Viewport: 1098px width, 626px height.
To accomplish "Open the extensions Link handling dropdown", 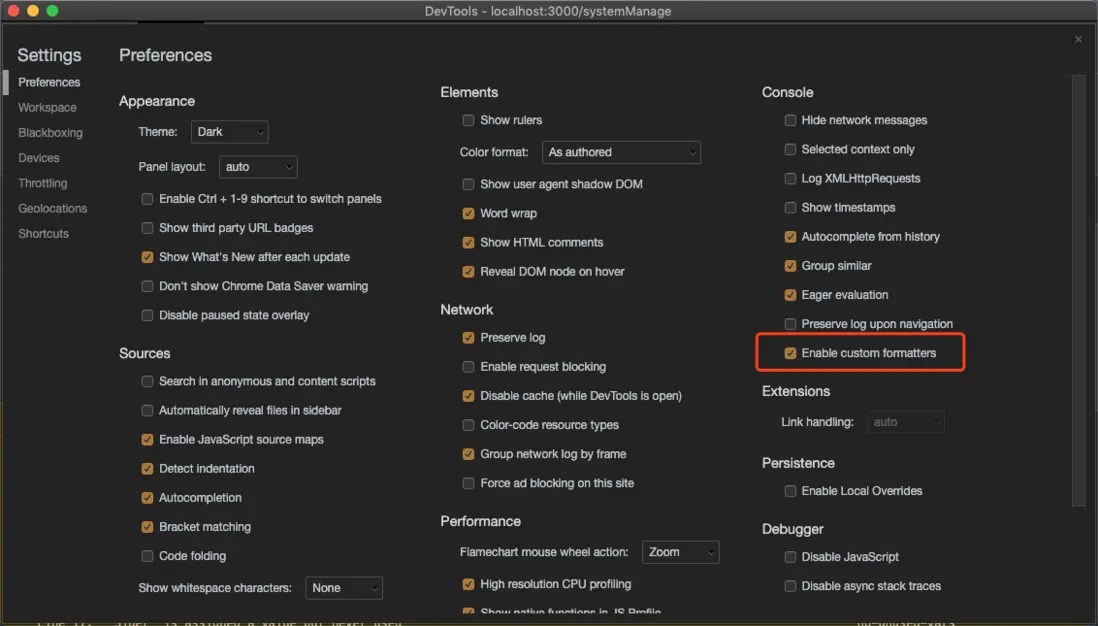I will click(x=905, y=422).
